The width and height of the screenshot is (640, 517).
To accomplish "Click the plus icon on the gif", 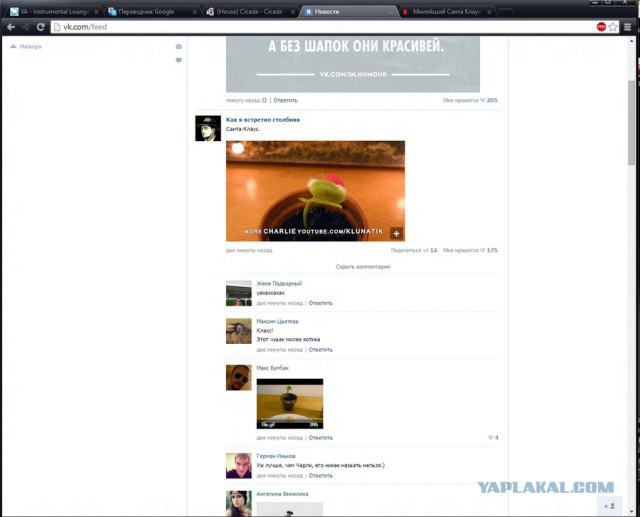I will click(x=396, y=233).
